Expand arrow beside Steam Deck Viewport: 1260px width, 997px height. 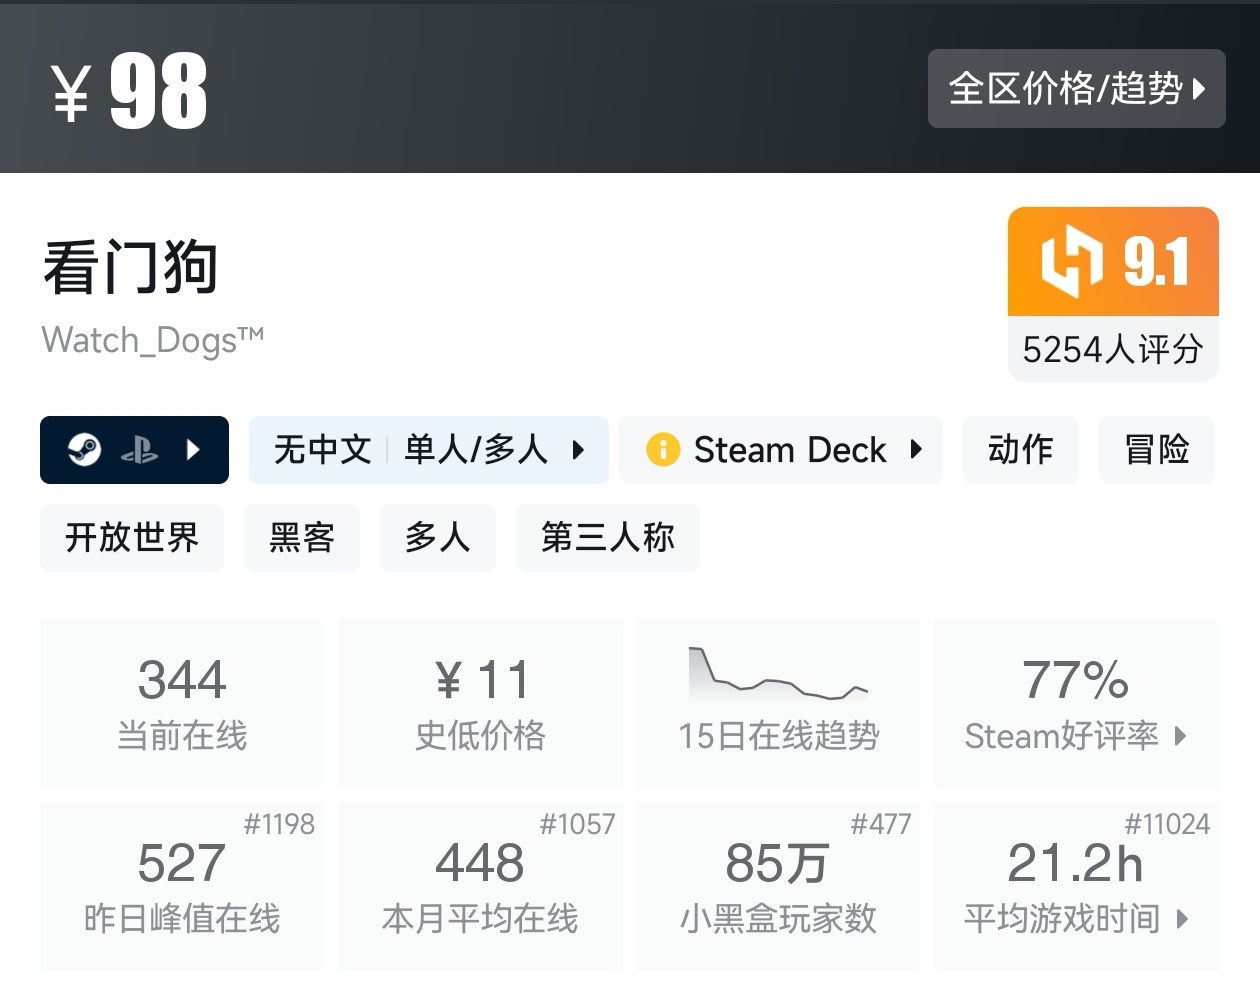(916, 450)
